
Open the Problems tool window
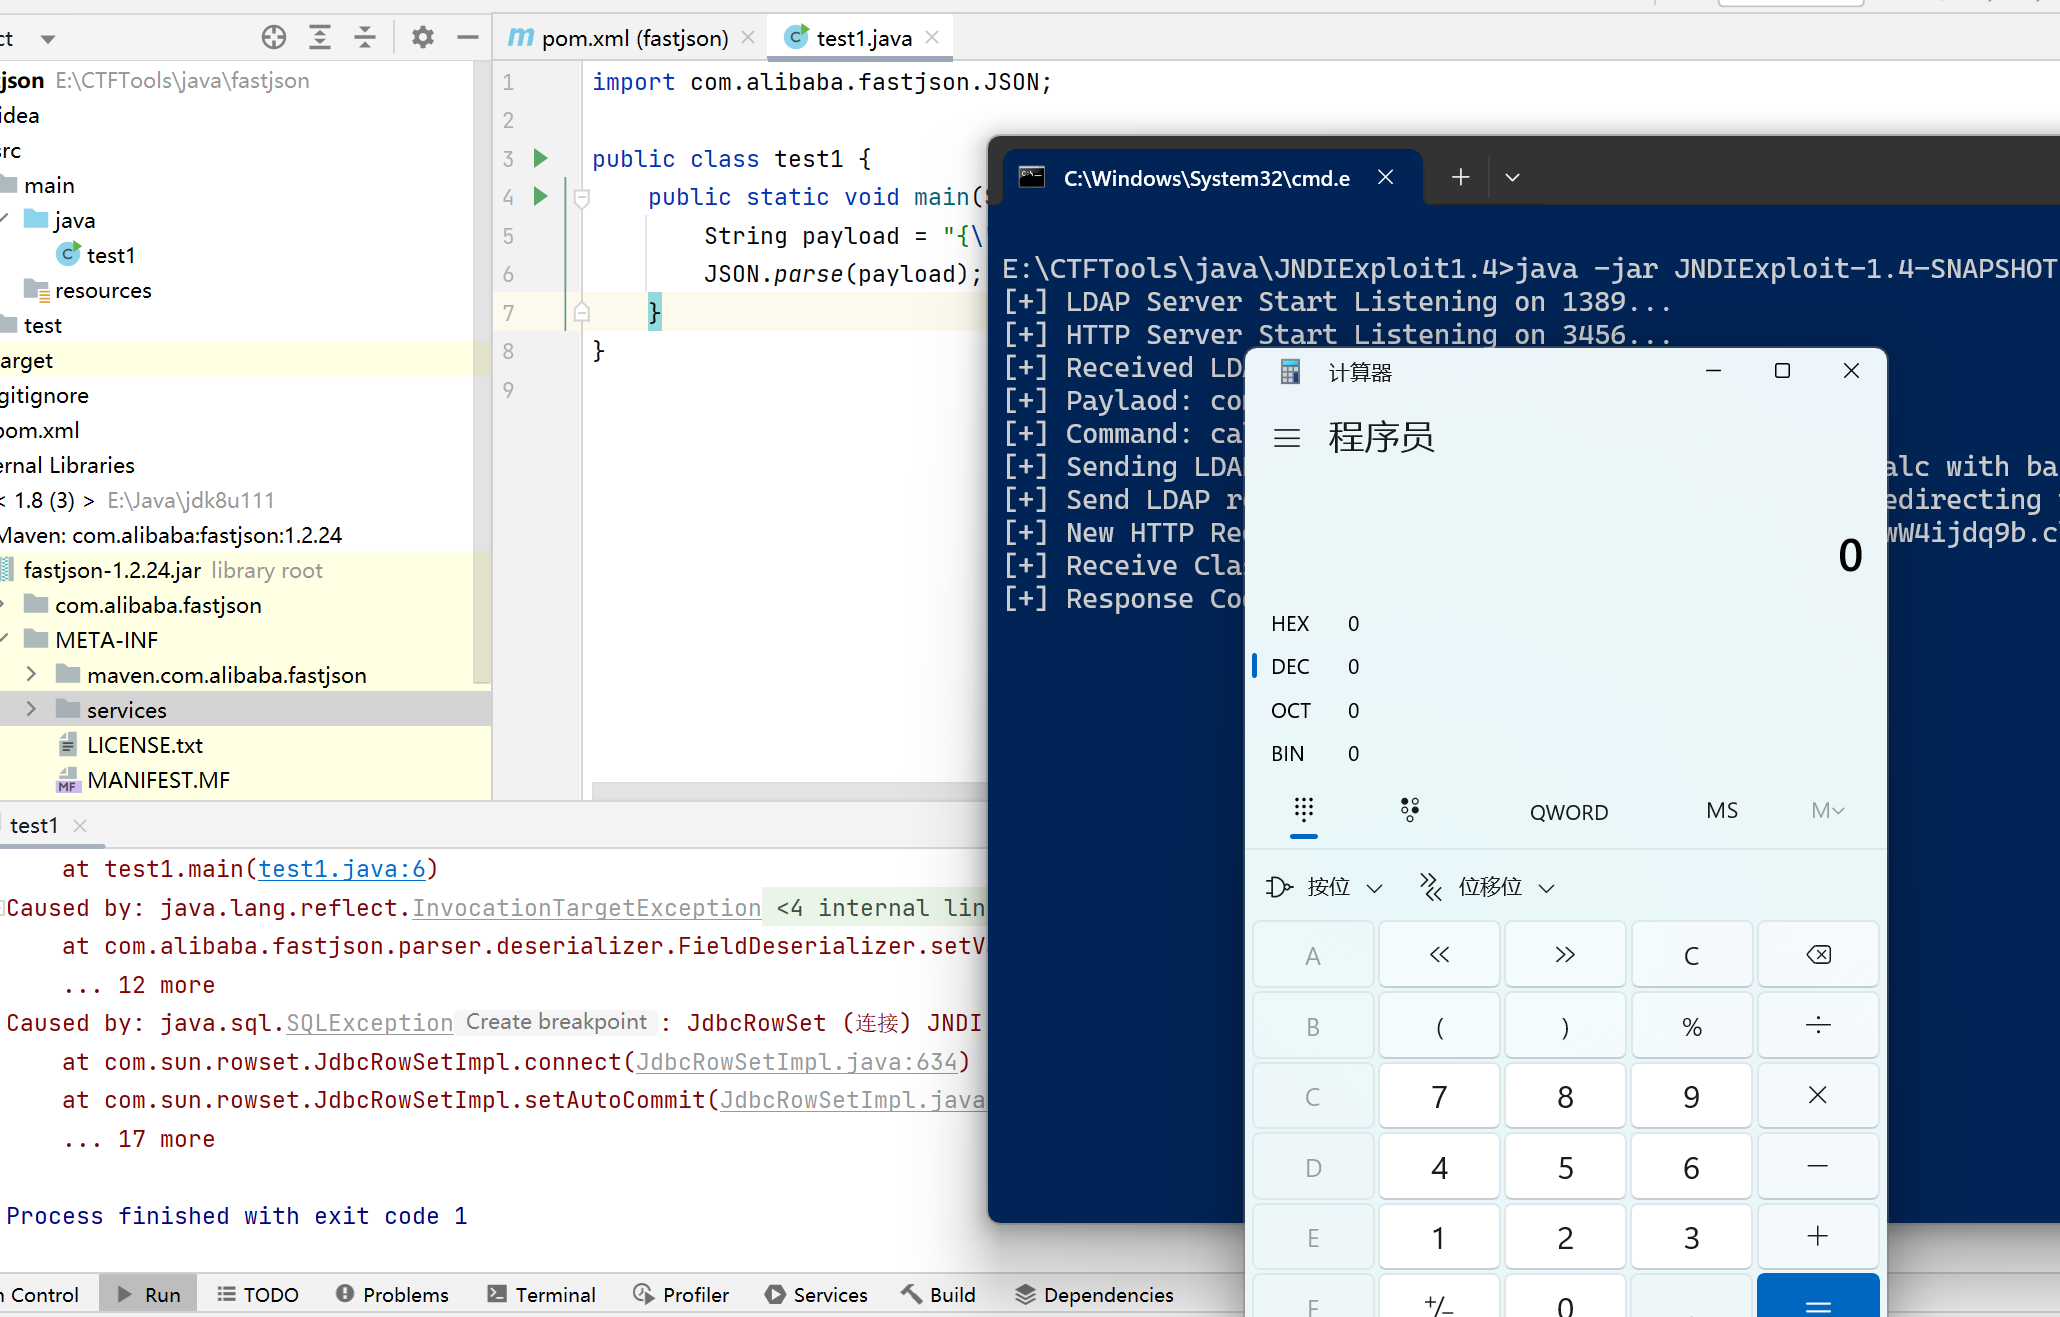click(x=392, y=1295)
